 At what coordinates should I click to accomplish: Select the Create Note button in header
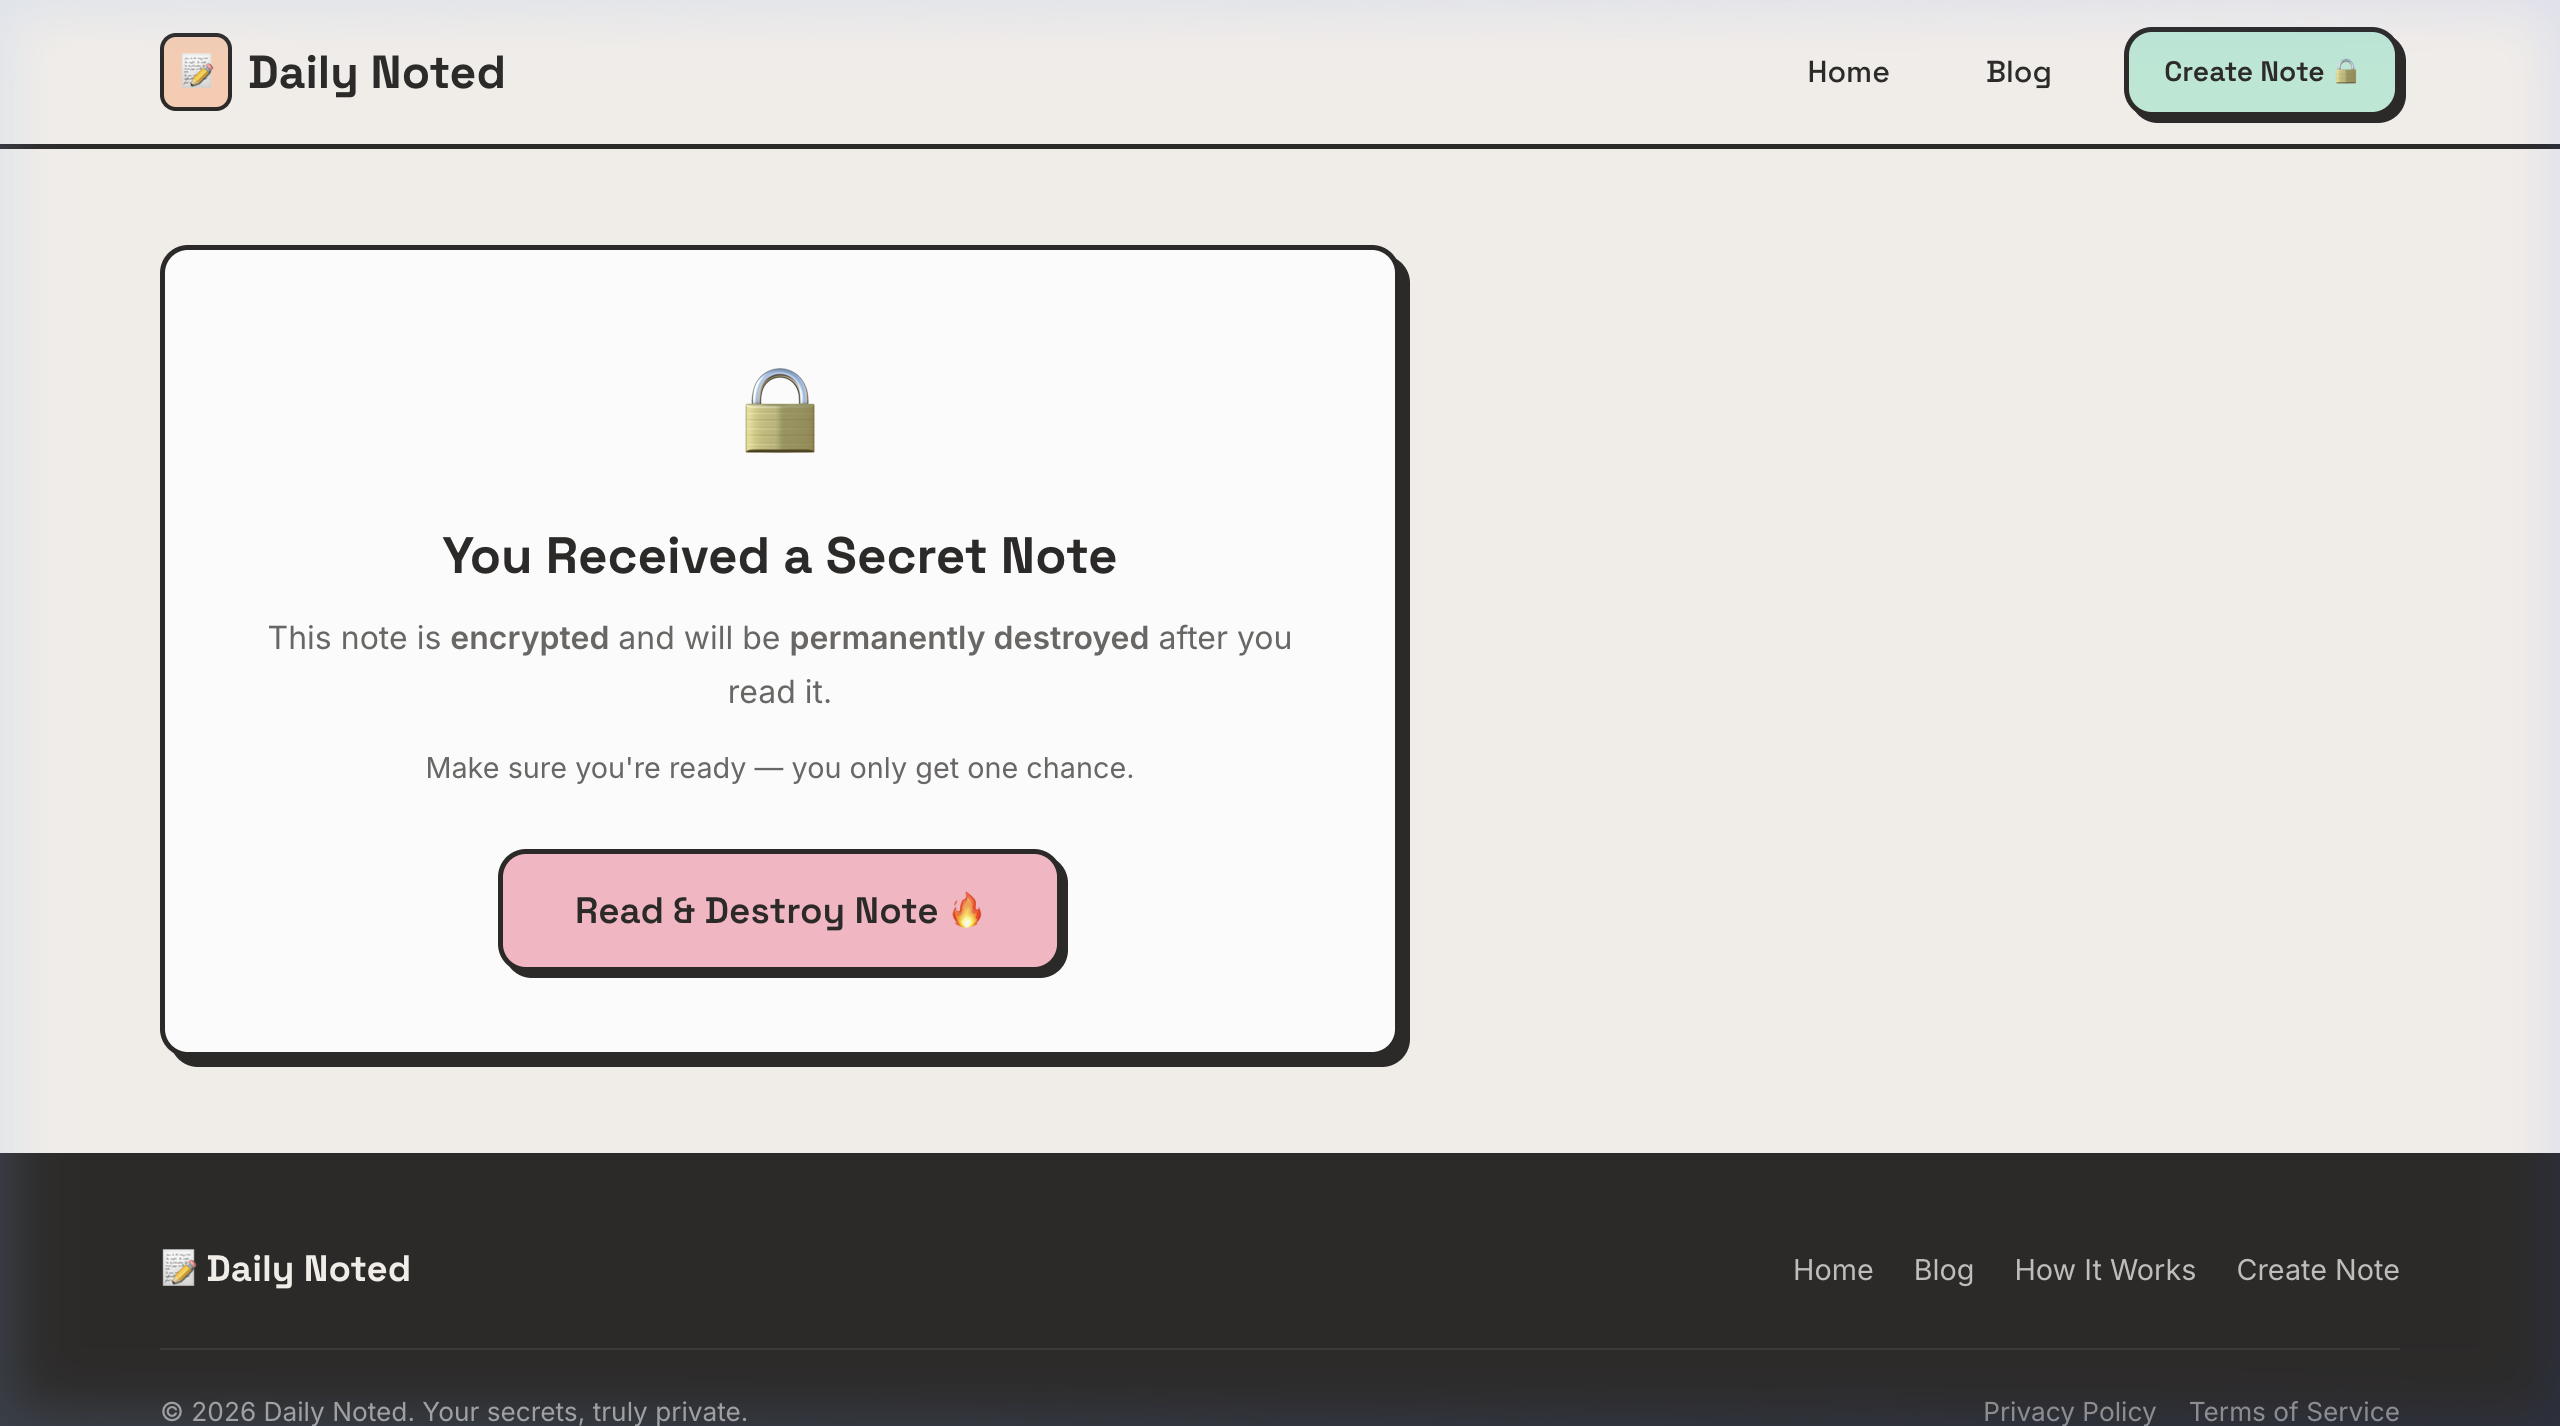[x=2263, y=71]
